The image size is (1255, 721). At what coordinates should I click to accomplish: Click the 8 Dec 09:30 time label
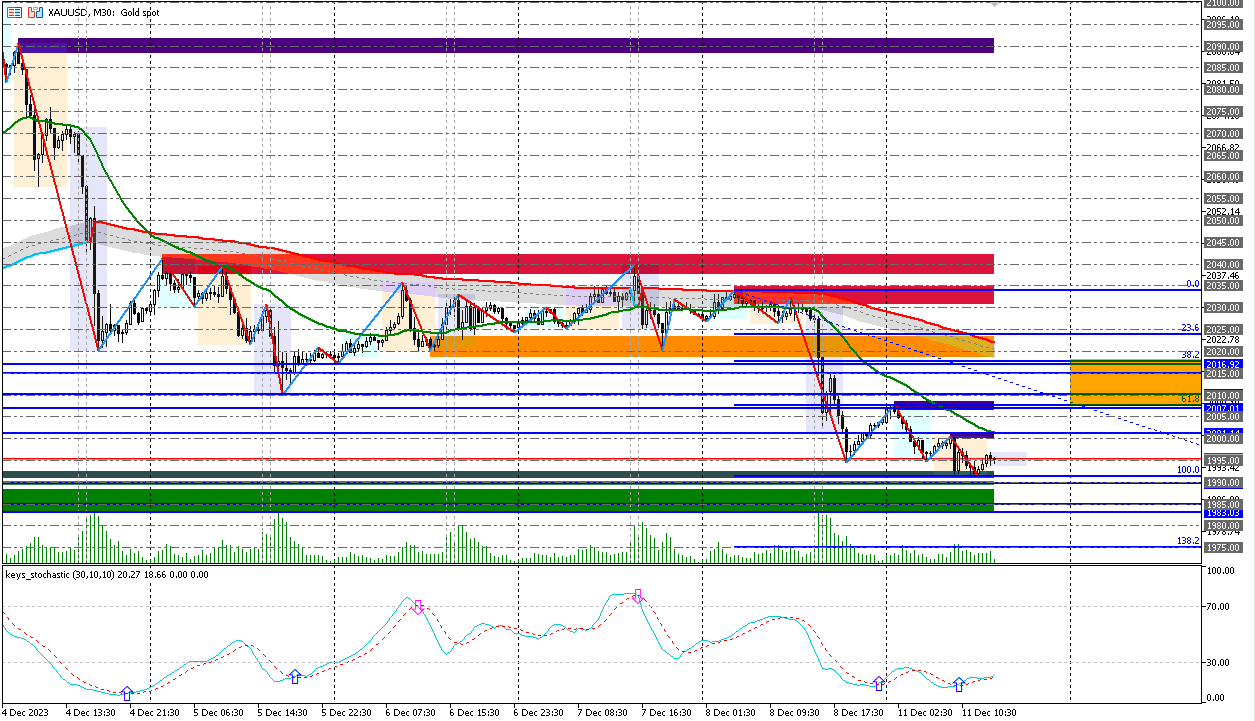point(794,713)
